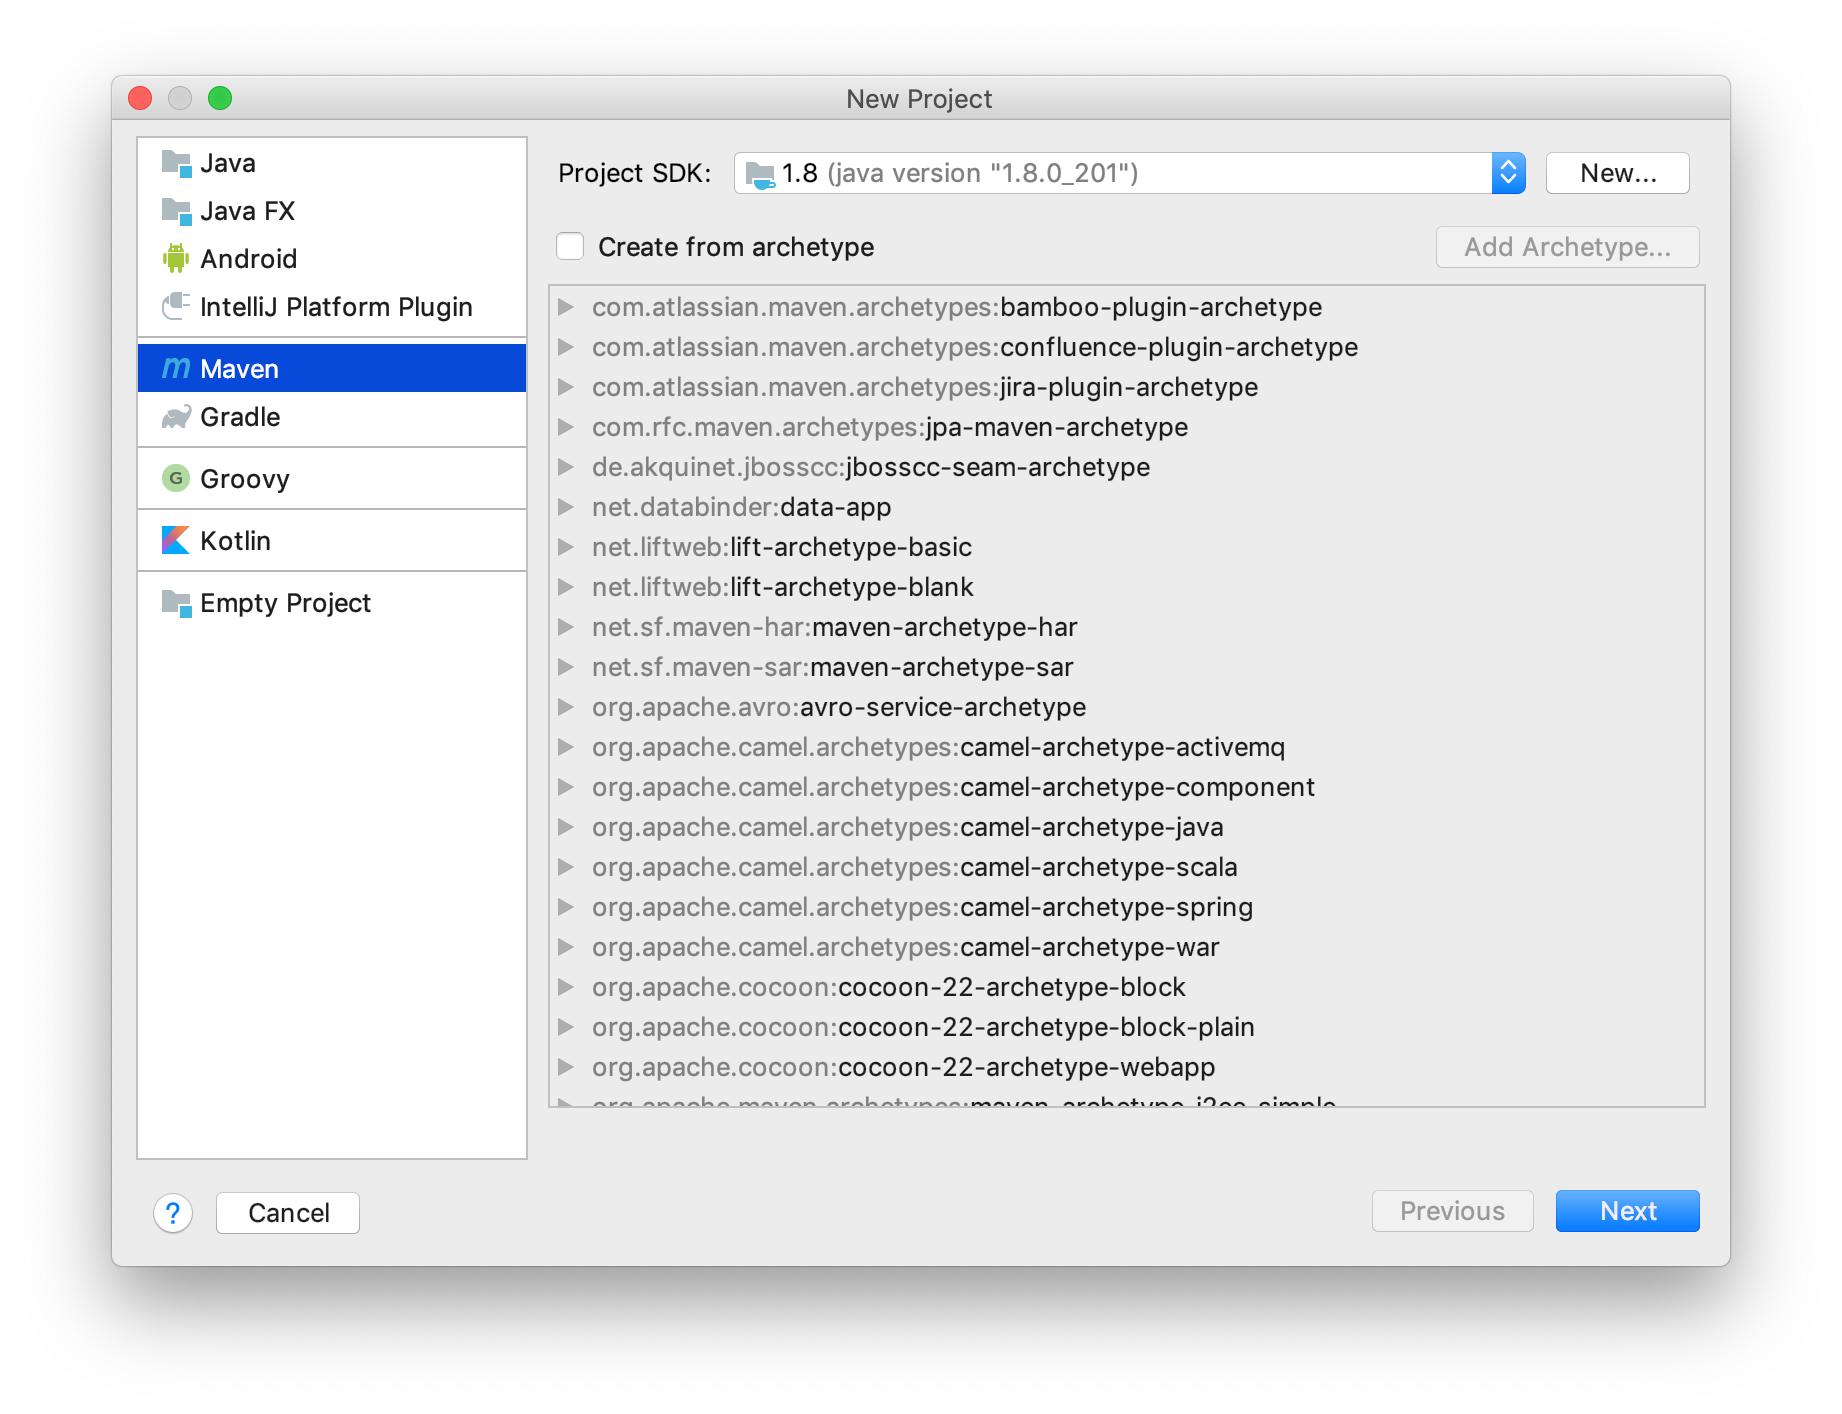Expand camel-archetype-activemq node
The image size is (1842, 1414).
pyautogui.click(x=566, y=746)
